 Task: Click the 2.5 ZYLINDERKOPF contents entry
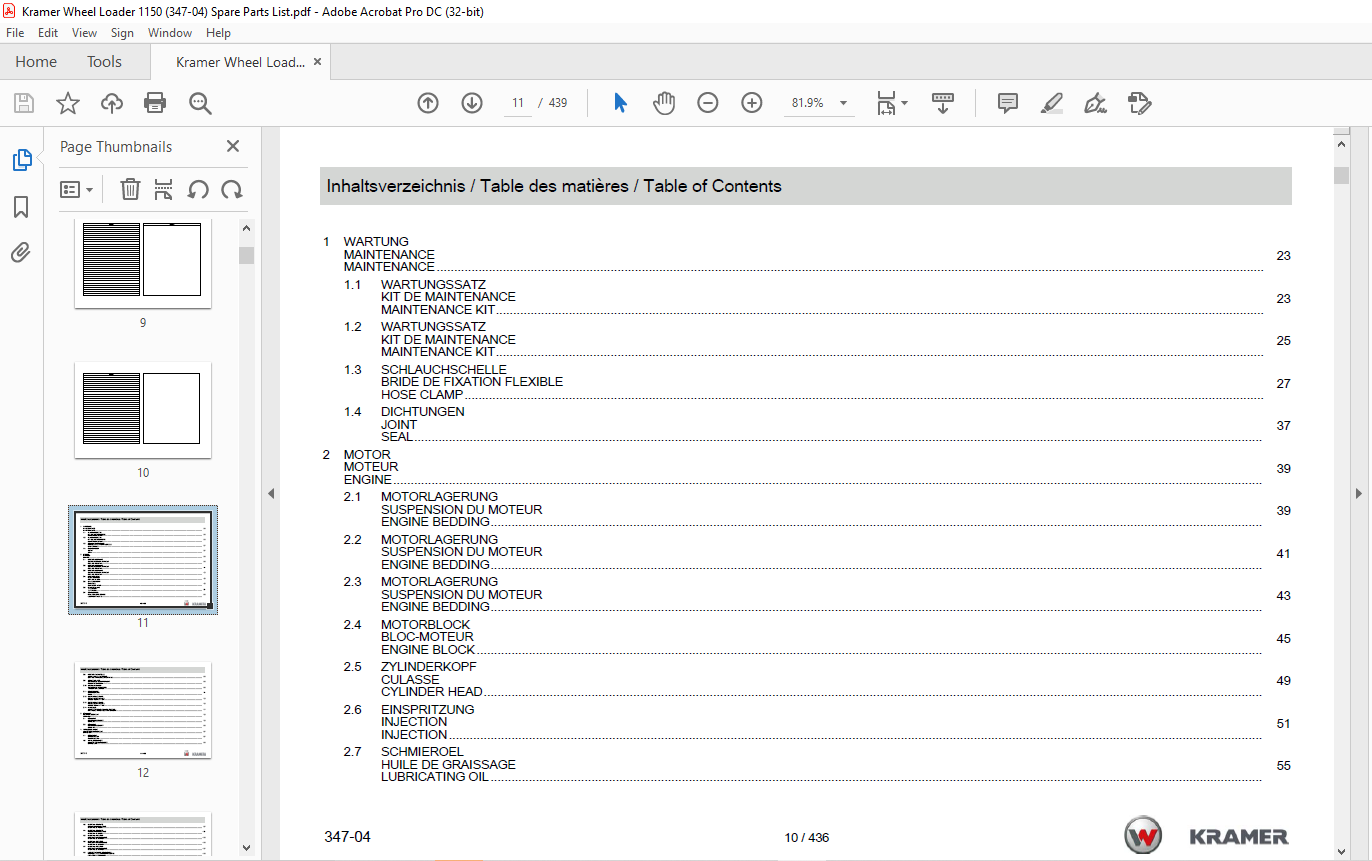pos(817,679)
